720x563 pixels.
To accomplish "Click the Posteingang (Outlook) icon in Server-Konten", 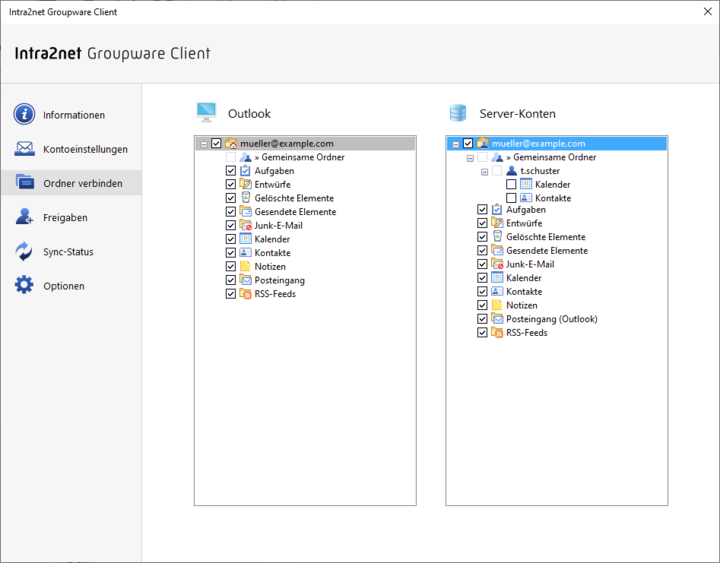I will [497, 319].
